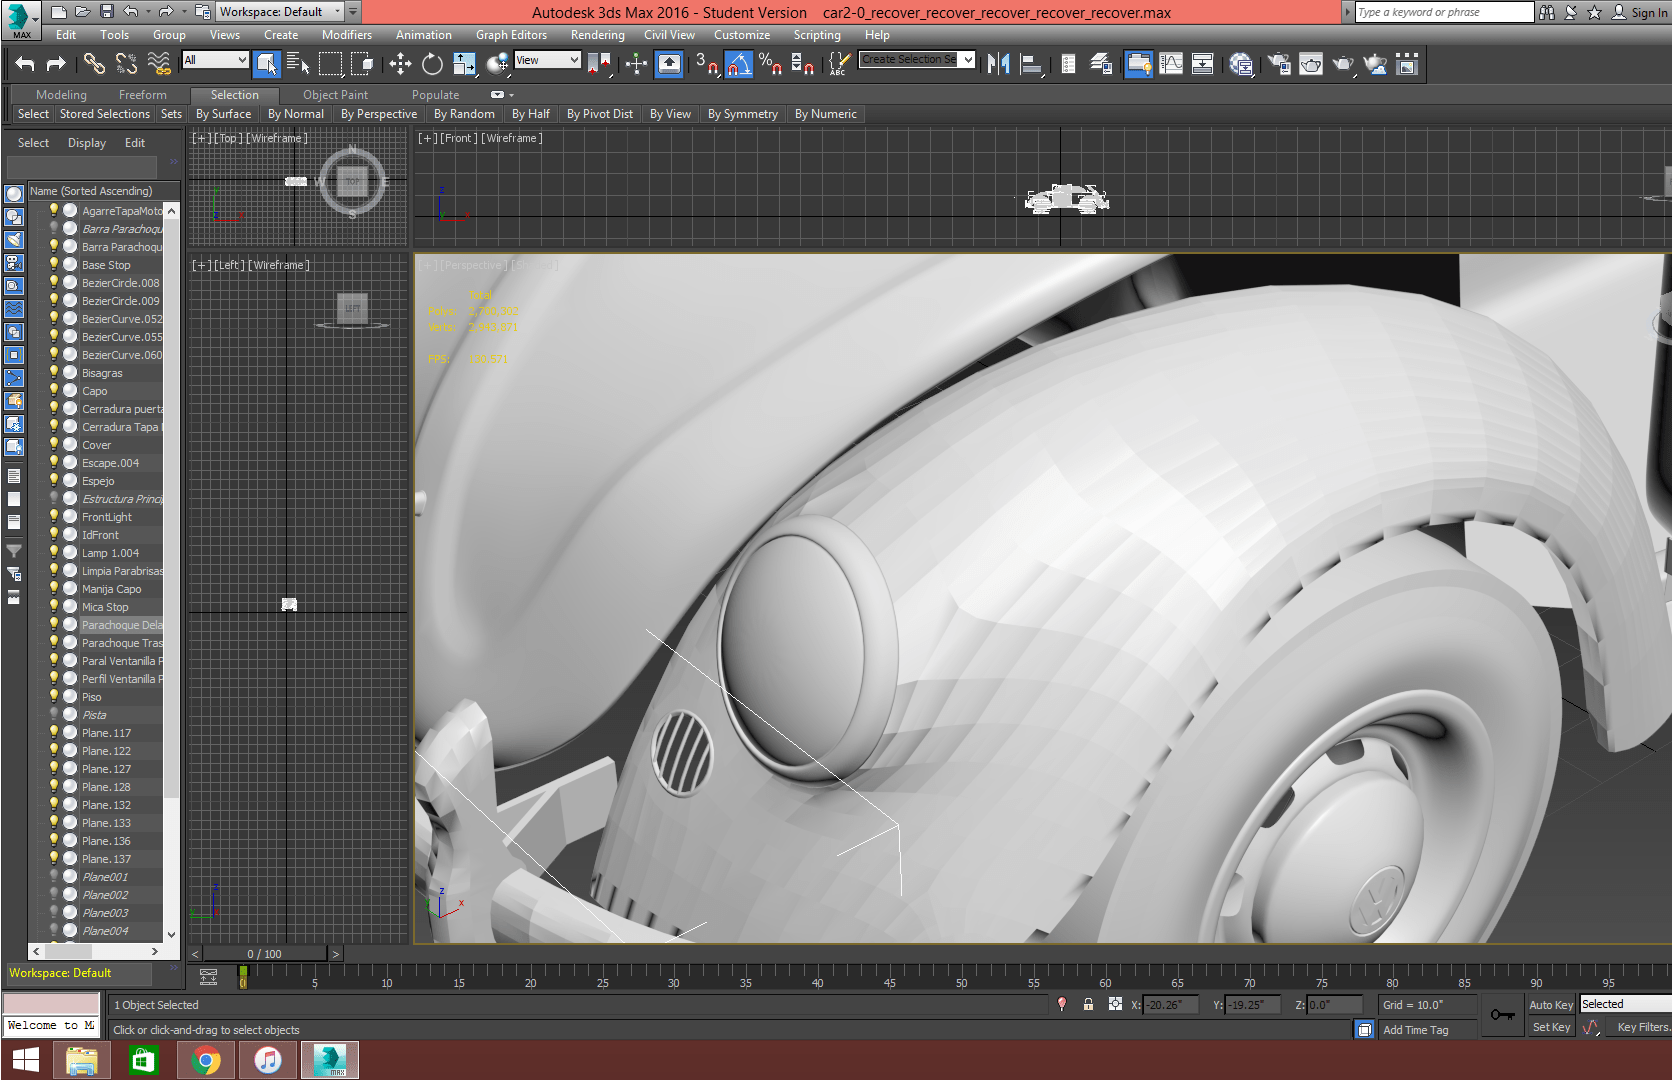Click the Auto Key button
This screenshot has width=1672, height=1080.
tap(1551, 1005)
